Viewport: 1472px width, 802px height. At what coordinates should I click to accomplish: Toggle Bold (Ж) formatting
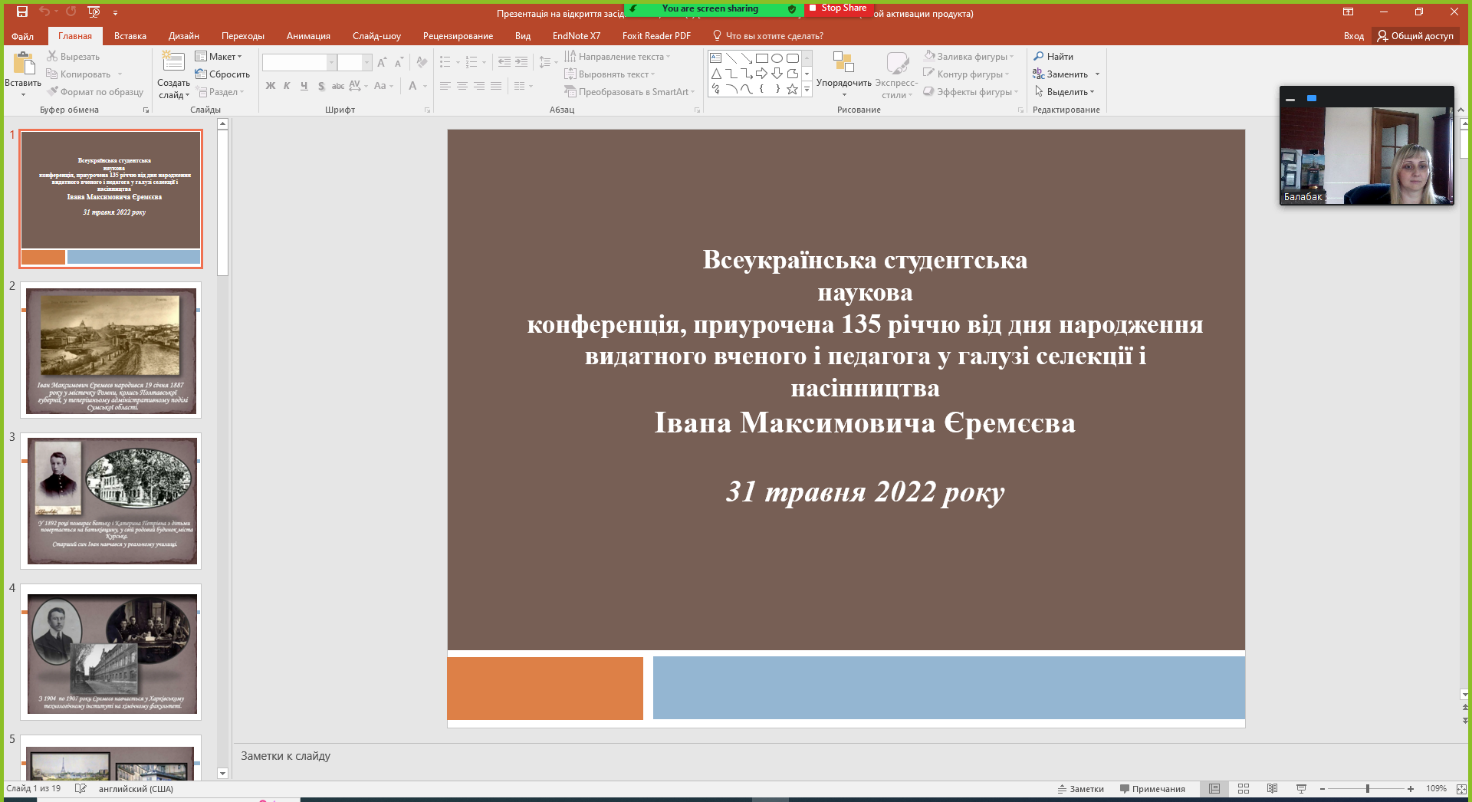click(x=271, y=86)
